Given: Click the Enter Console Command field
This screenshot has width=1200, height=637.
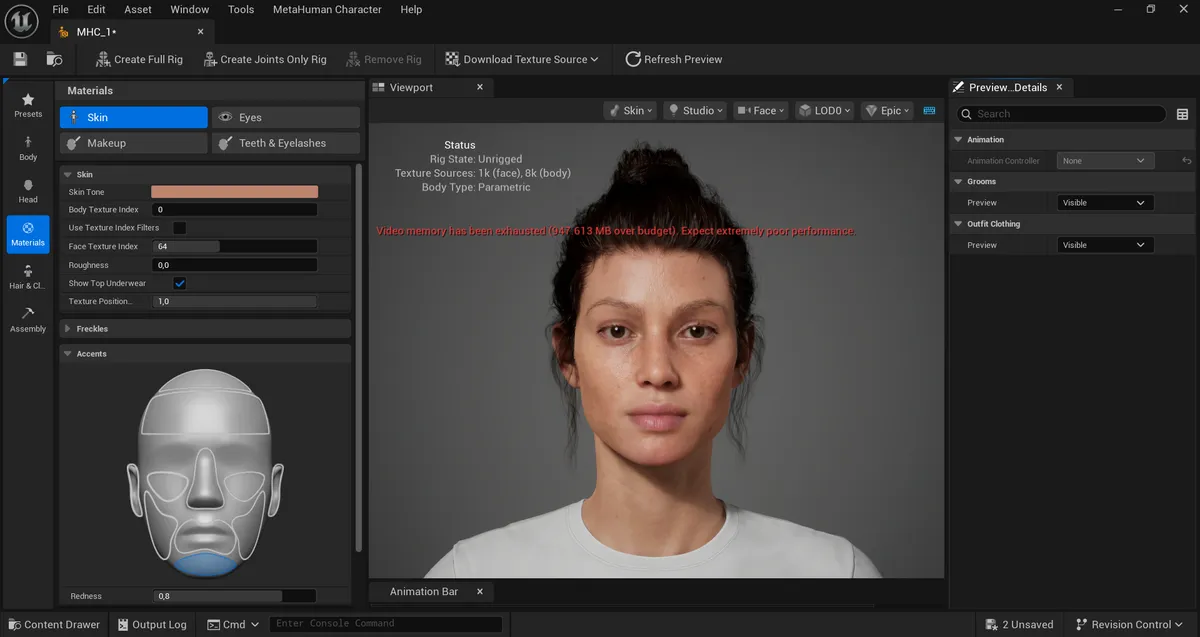Looking at the screenshot, I should point(386,624).
